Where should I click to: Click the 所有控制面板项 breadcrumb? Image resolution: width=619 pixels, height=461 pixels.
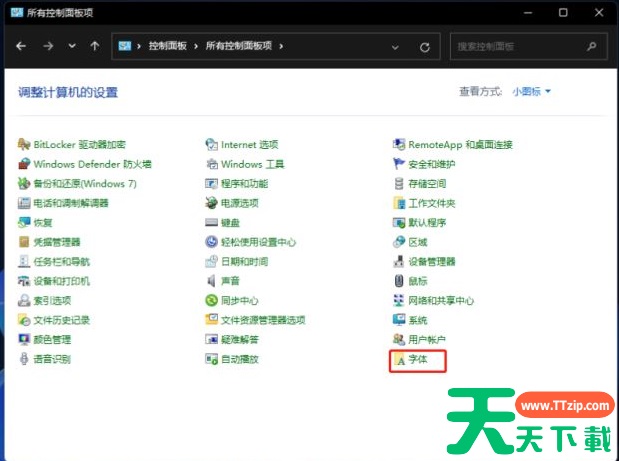click(238, 46)
